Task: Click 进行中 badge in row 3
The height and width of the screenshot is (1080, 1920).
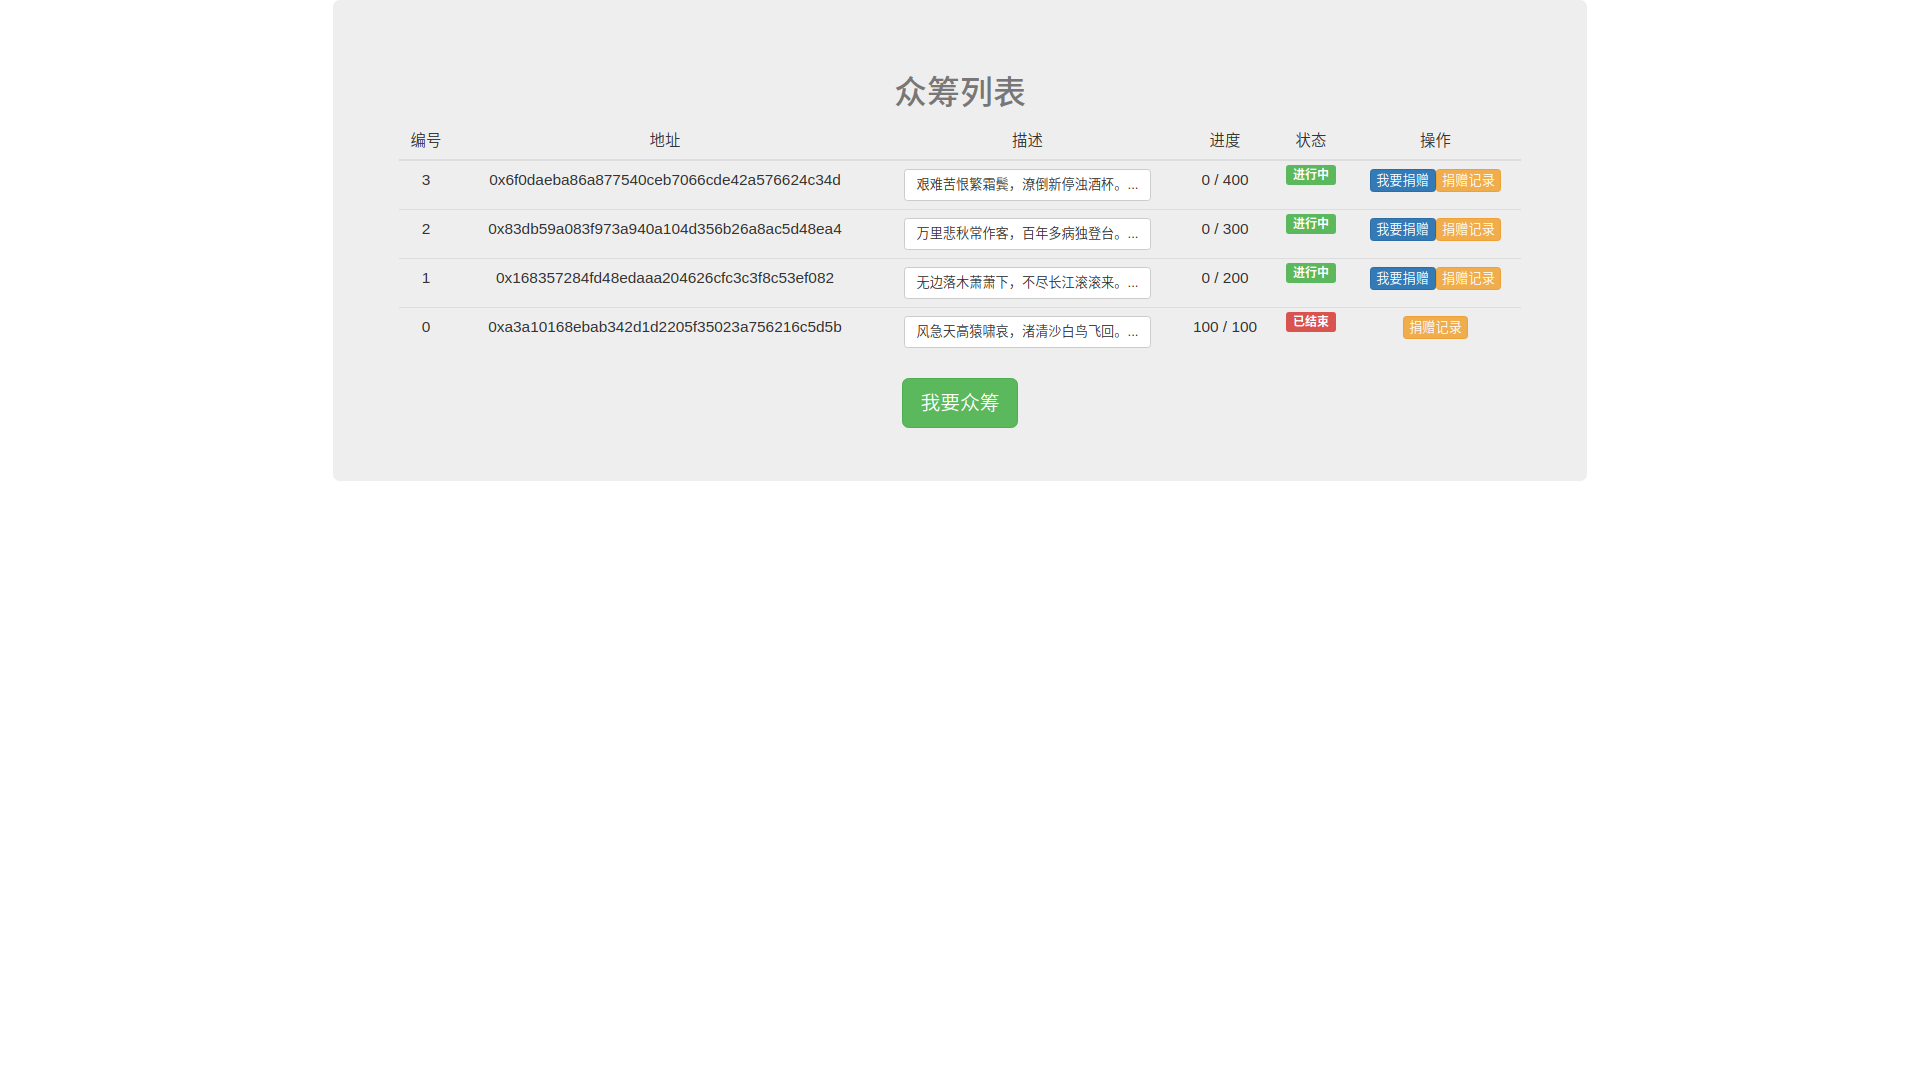Action: coord(1310,175)
